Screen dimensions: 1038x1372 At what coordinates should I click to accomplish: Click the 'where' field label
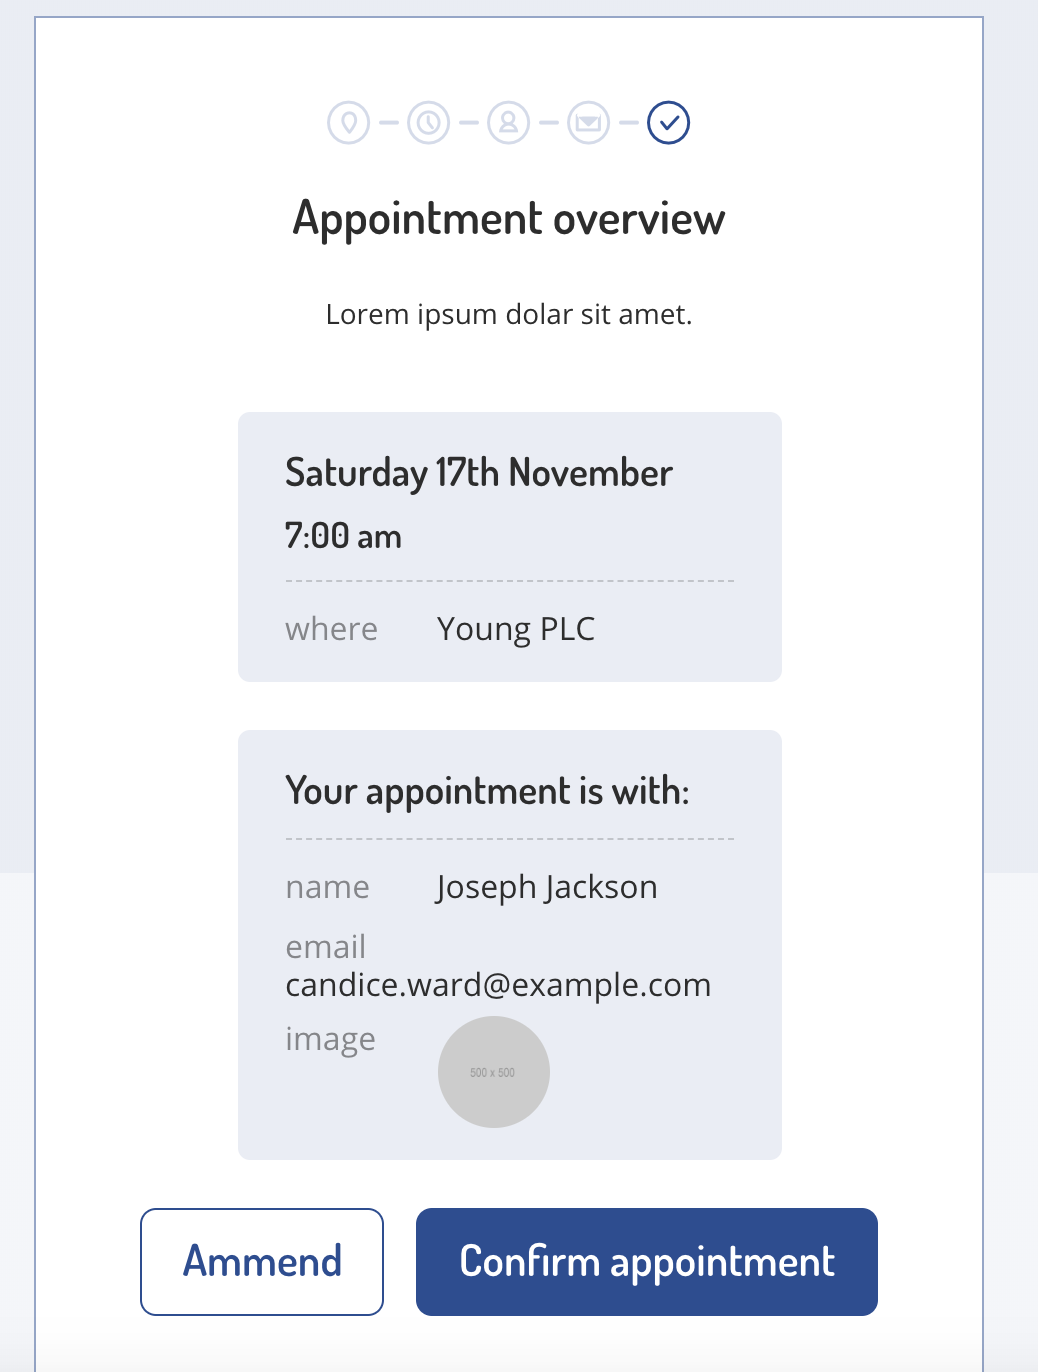[331, 629]
